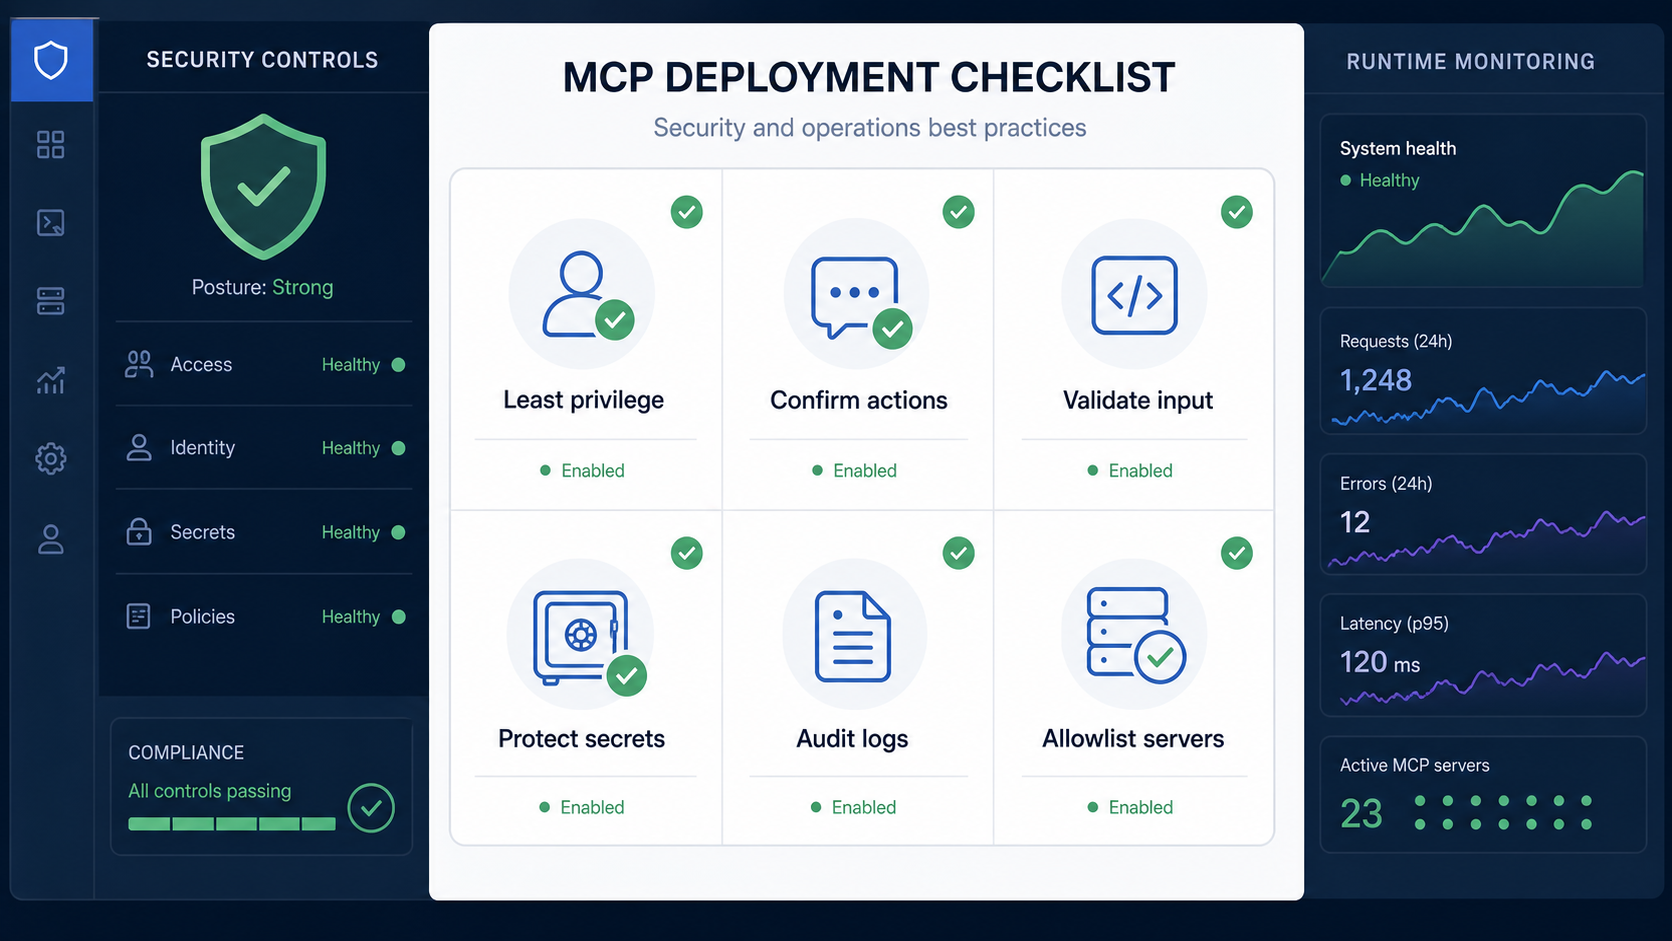Click Enabled status under Validate input
Image resolution: width=1672 pixels, height=941 pixels.
click(x=1130, y=471)
